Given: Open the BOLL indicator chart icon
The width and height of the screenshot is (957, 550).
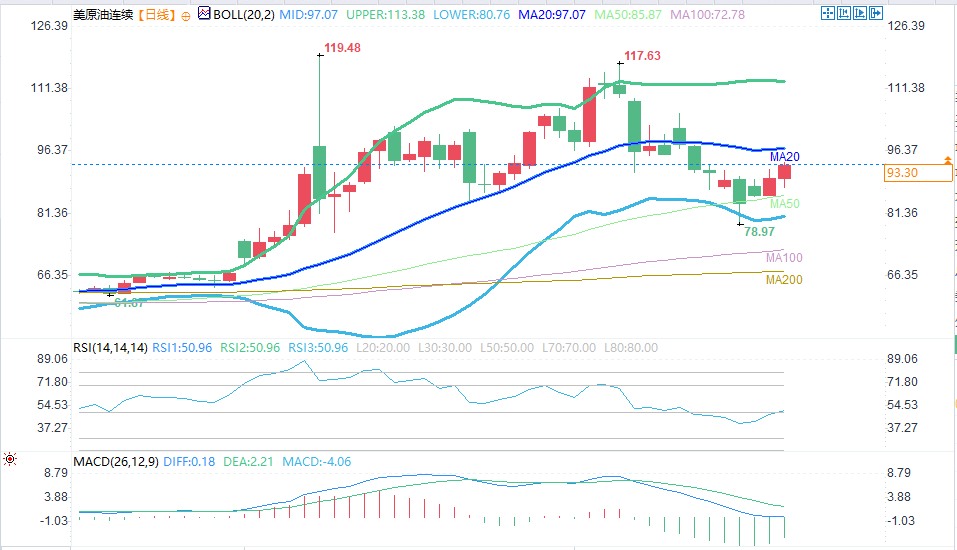Looking at the screenshot, I should click(204, 13).
